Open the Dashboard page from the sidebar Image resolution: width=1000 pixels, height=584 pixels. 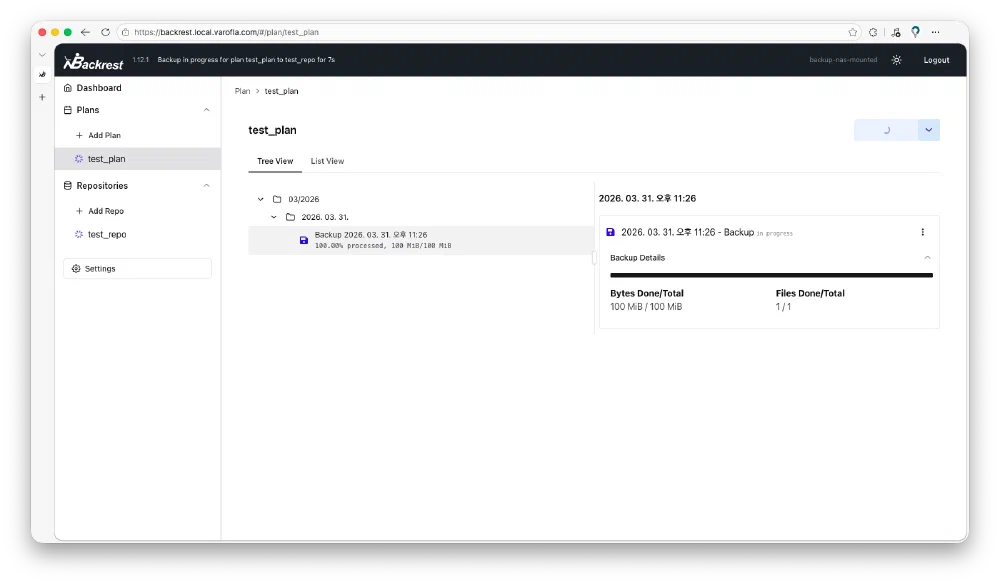tap(98, 88)
